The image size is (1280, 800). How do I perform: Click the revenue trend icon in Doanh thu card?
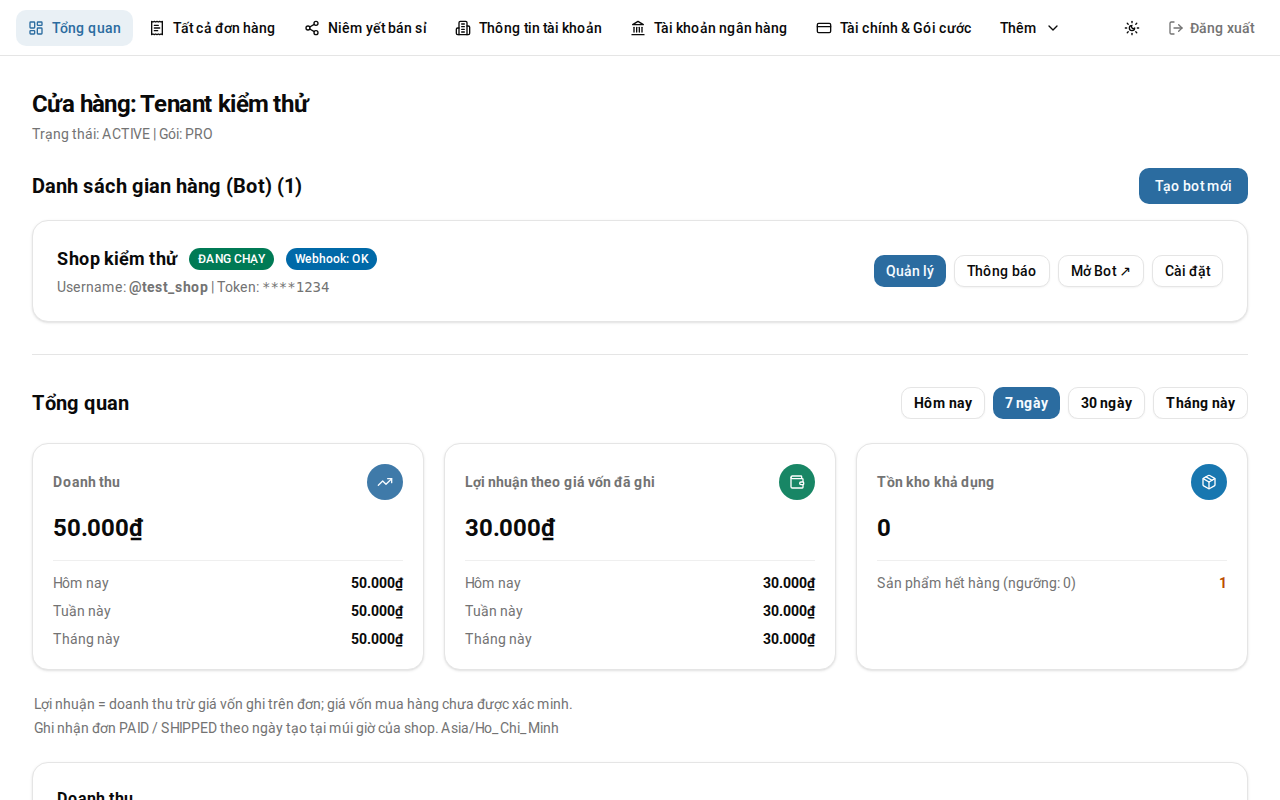pyautogui.click(x=385, y=482)
